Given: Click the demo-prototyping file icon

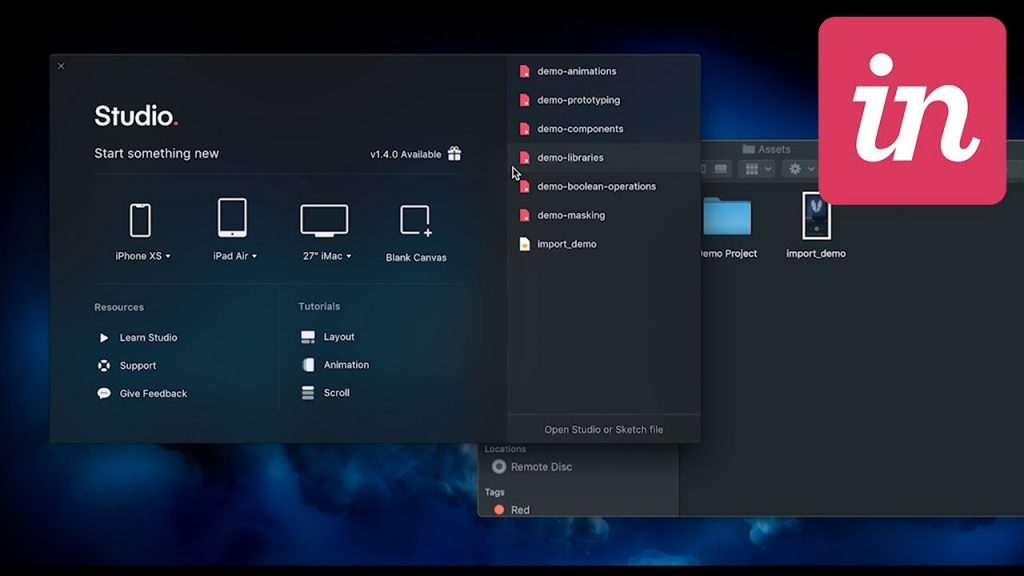Looking at the screenshot, I should (x=524, y=100).
